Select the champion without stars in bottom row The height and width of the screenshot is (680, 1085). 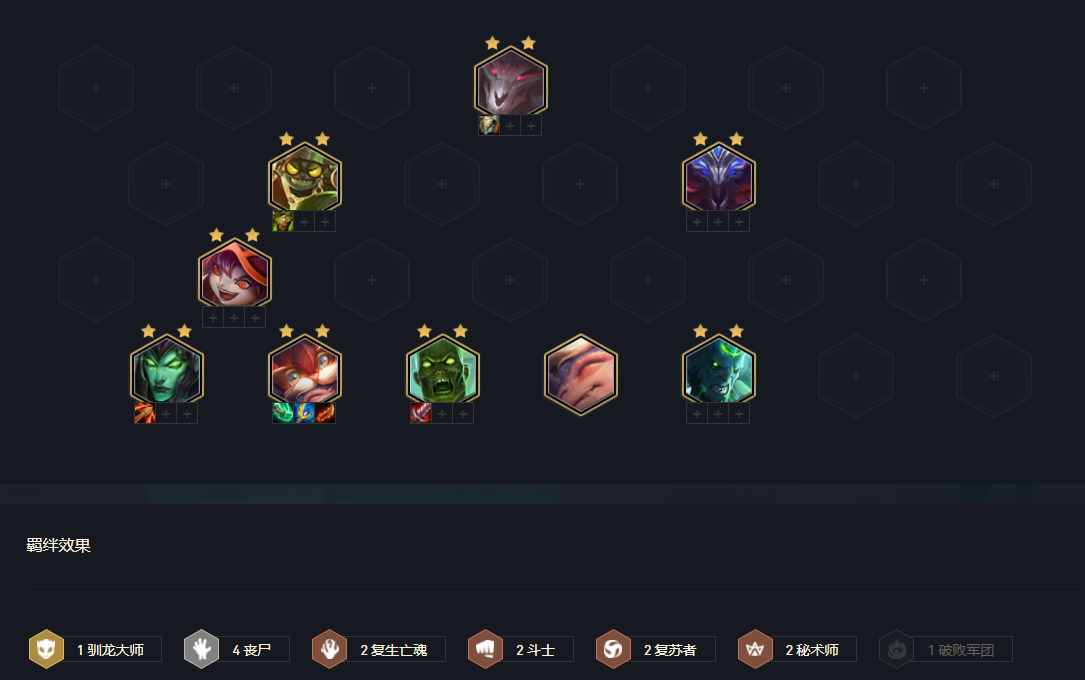[x=581, y=374]
